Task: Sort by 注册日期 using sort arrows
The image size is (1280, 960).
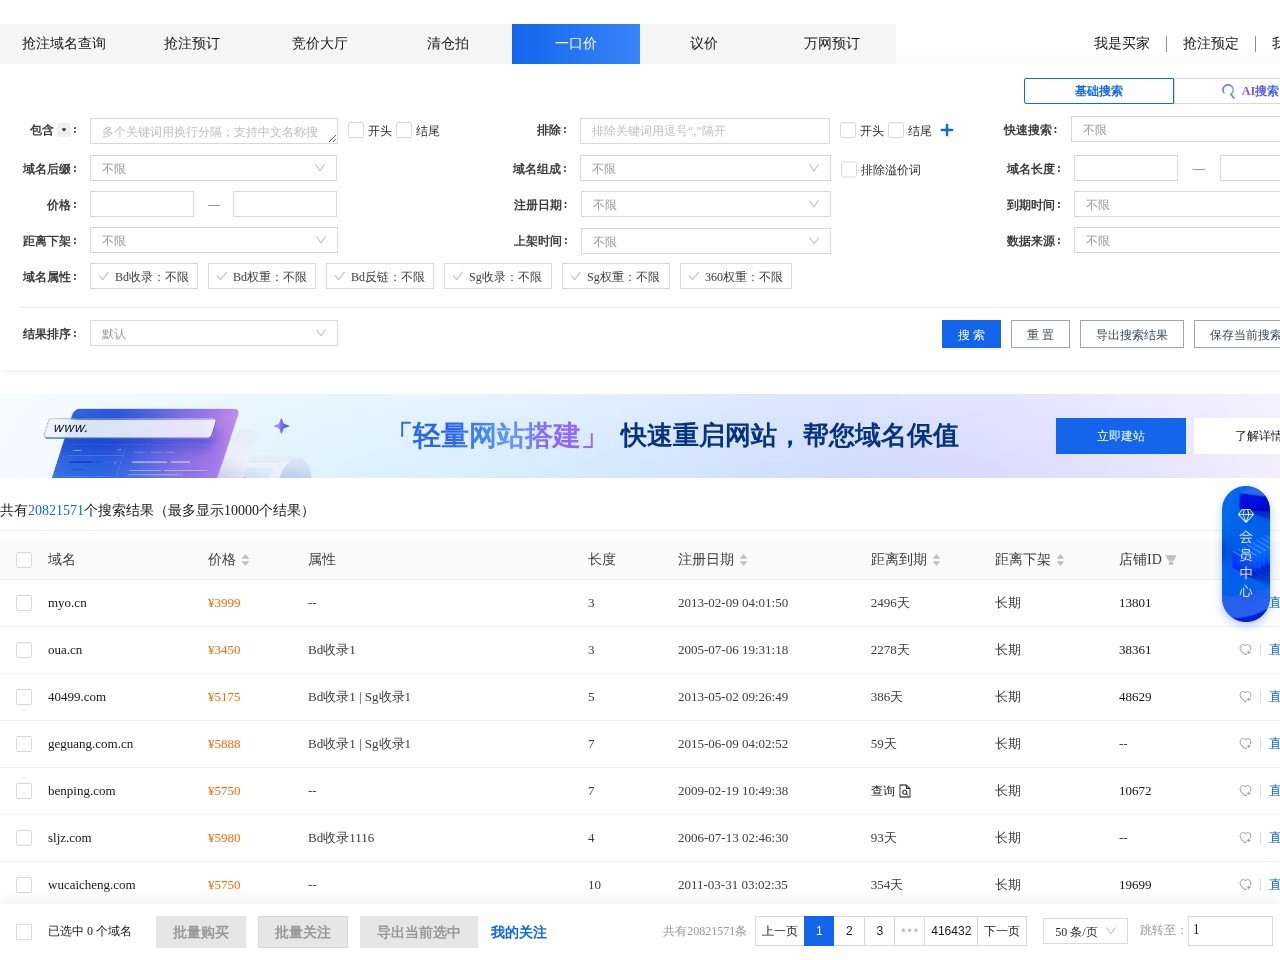Action: pyautogui.click(x=743, y=560)
